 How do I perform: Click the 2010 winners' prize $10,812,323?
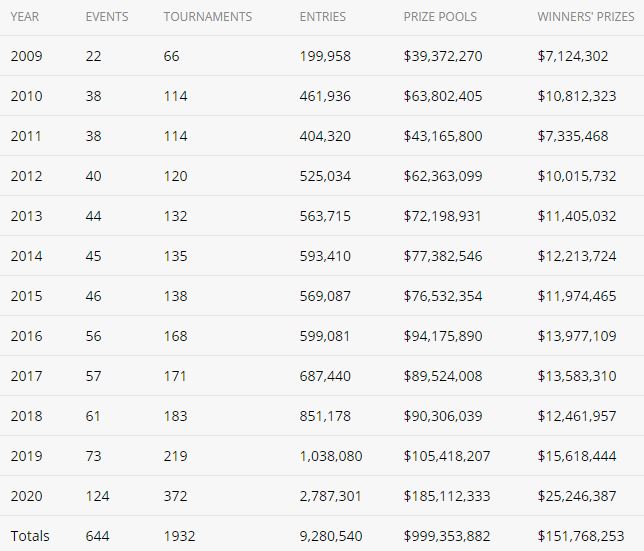coord(577,96)
